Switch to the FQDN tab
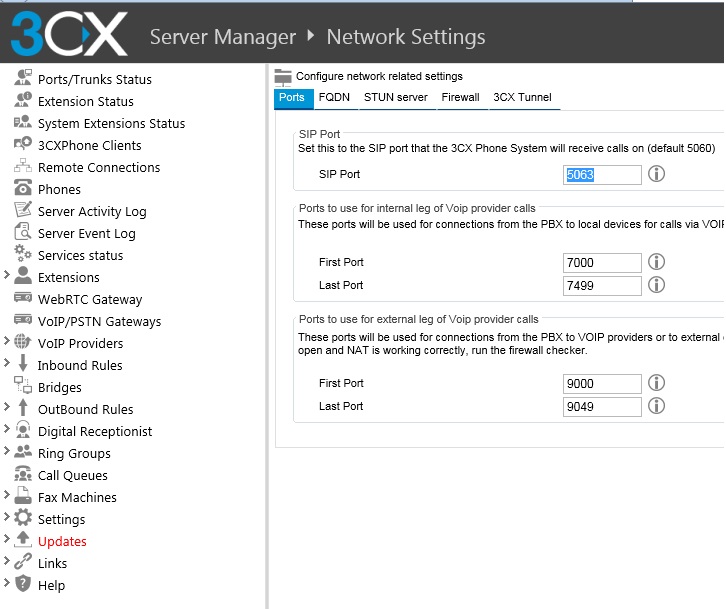Viewport: 726px width, 609px height. (335, 98)
